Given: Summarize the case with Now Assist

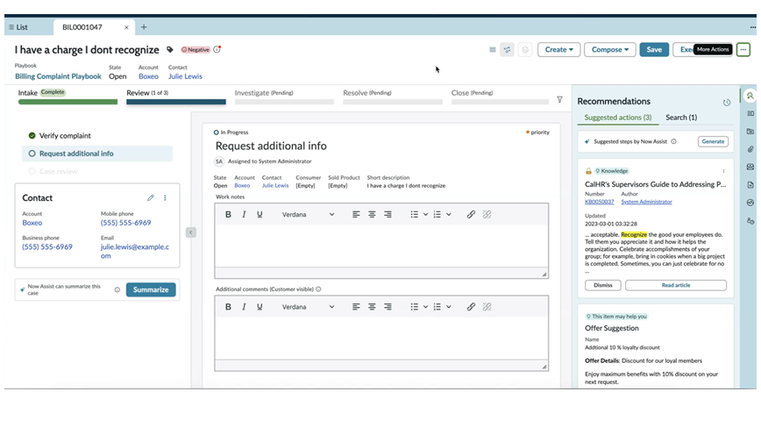Looking at the screenshot, I should [151, 289].
